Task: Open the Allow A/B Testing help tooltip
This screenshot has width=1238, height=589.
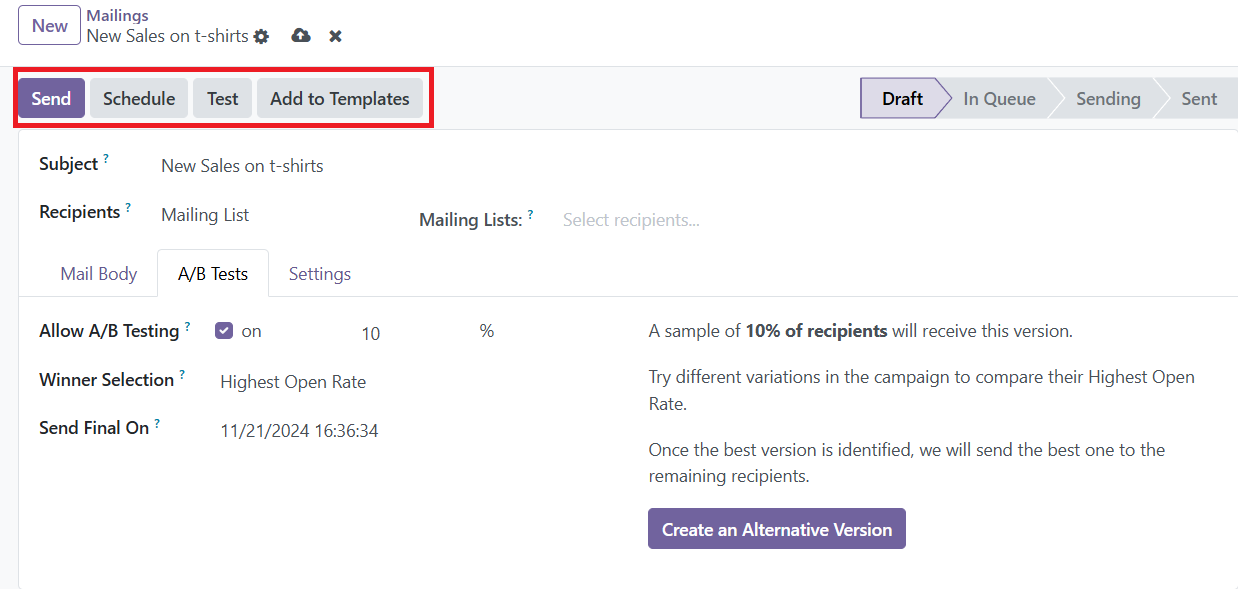Action: point(187,325)
